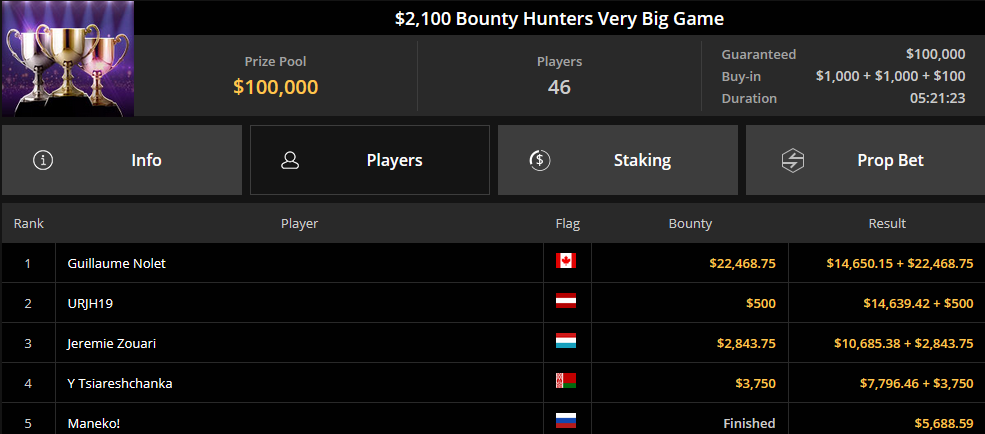Click the info circle icon

[43, 160]
